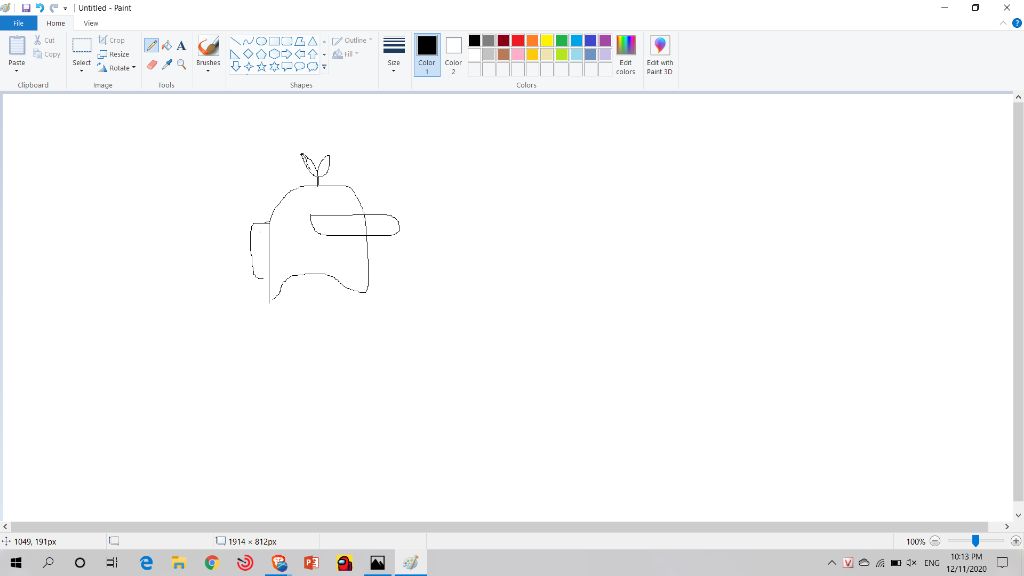
Task: Expand the Shapes gallery More arrow
Action: pyautogui.click(x=324, y=67)
